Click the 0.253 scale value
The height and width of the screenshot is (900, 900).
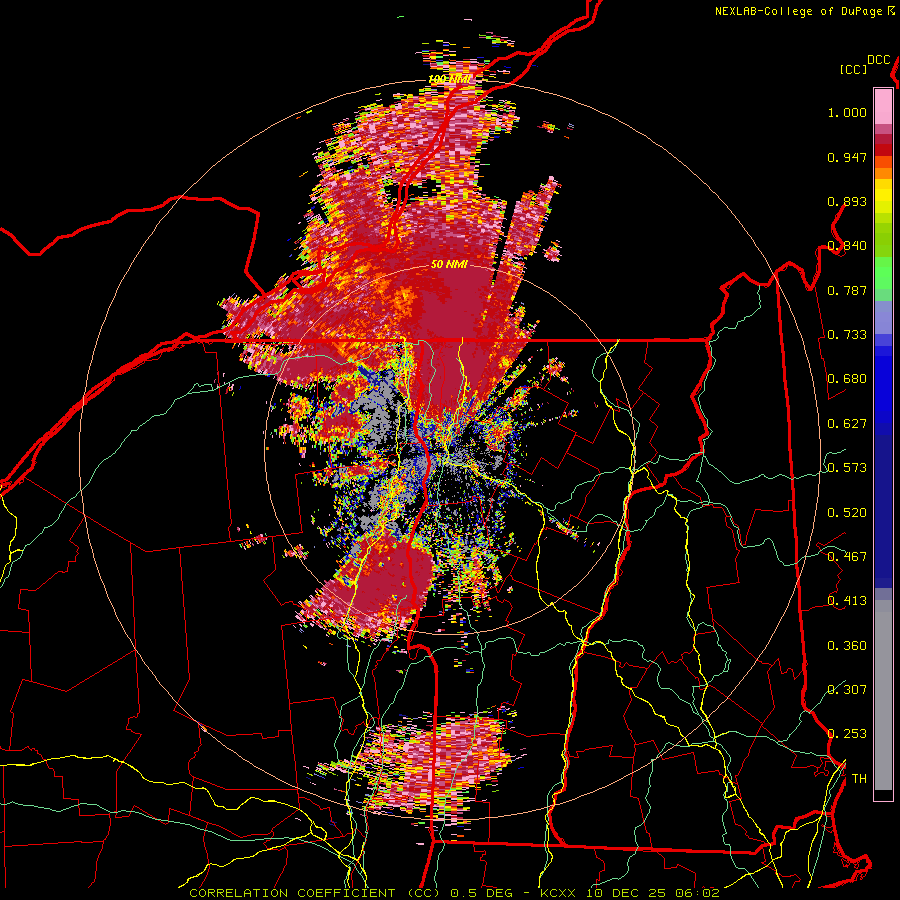[847, 734]
